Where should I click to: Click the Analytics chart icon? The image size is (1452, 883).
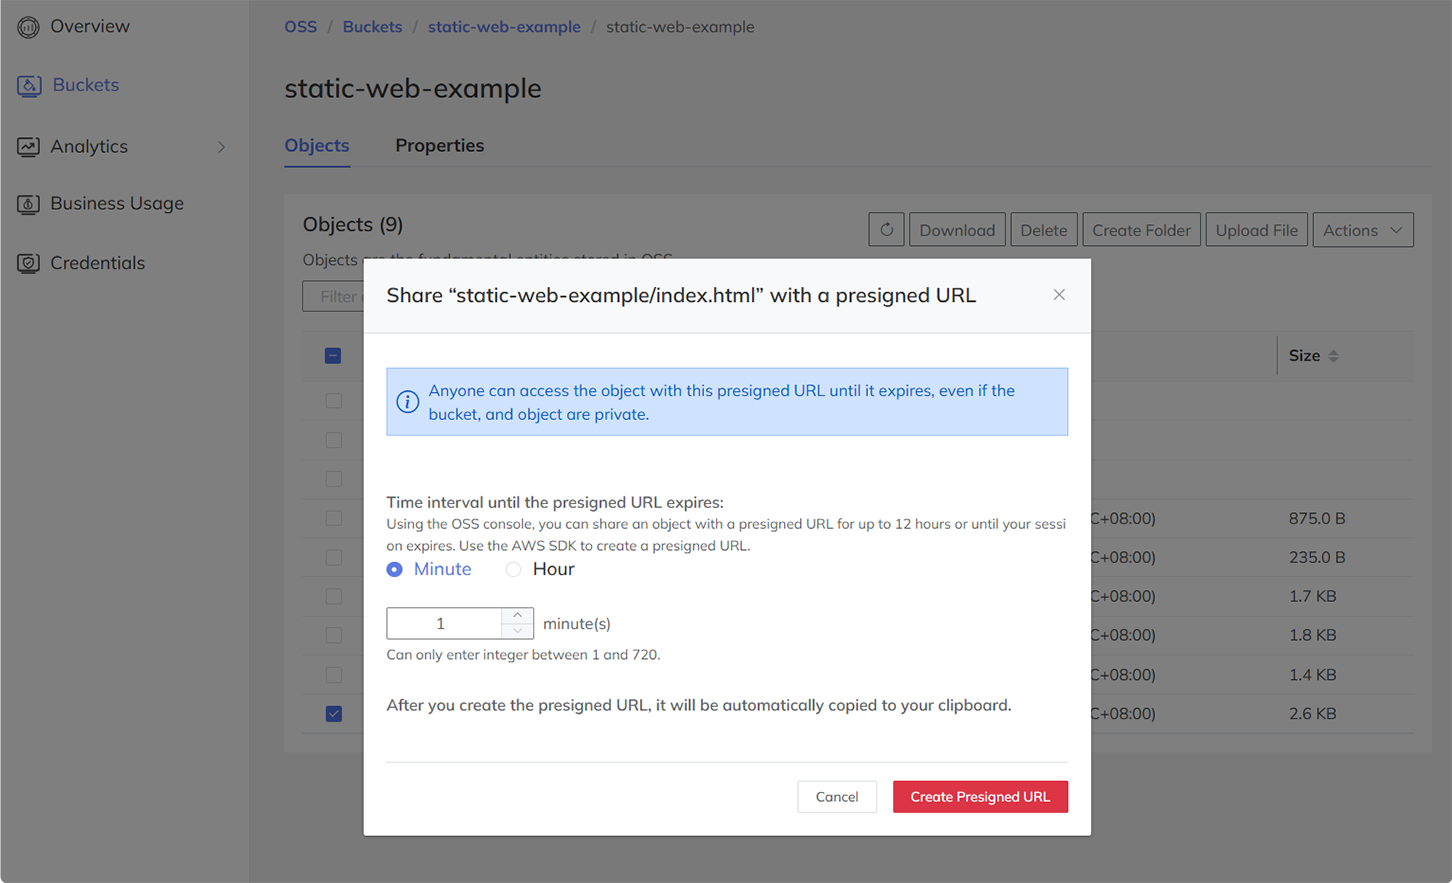(28, 146)
